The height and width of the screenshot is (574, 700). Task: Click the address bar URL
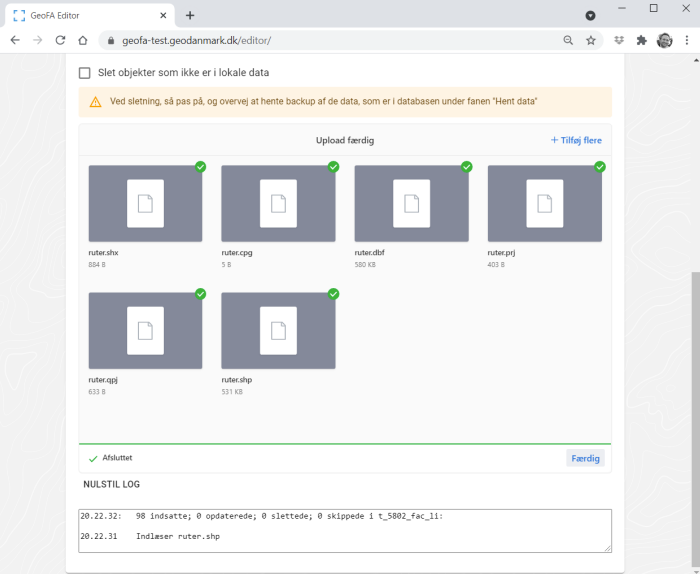pos(196,41)
